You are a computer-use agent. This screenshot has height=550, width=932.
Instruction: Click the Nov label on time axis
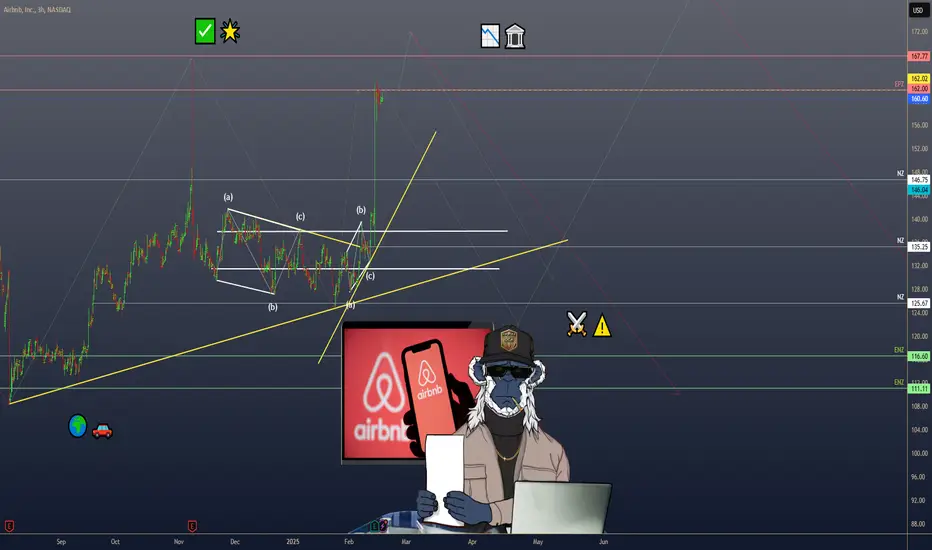tap(179, 542)
